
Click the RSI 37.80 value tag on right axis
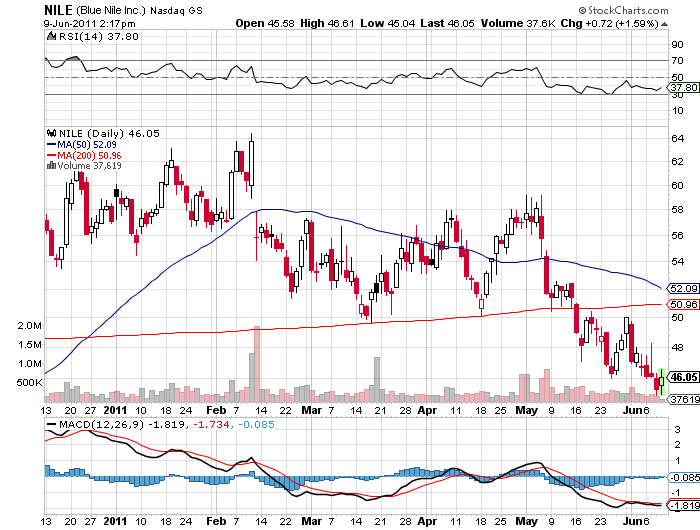coord(683,88)
